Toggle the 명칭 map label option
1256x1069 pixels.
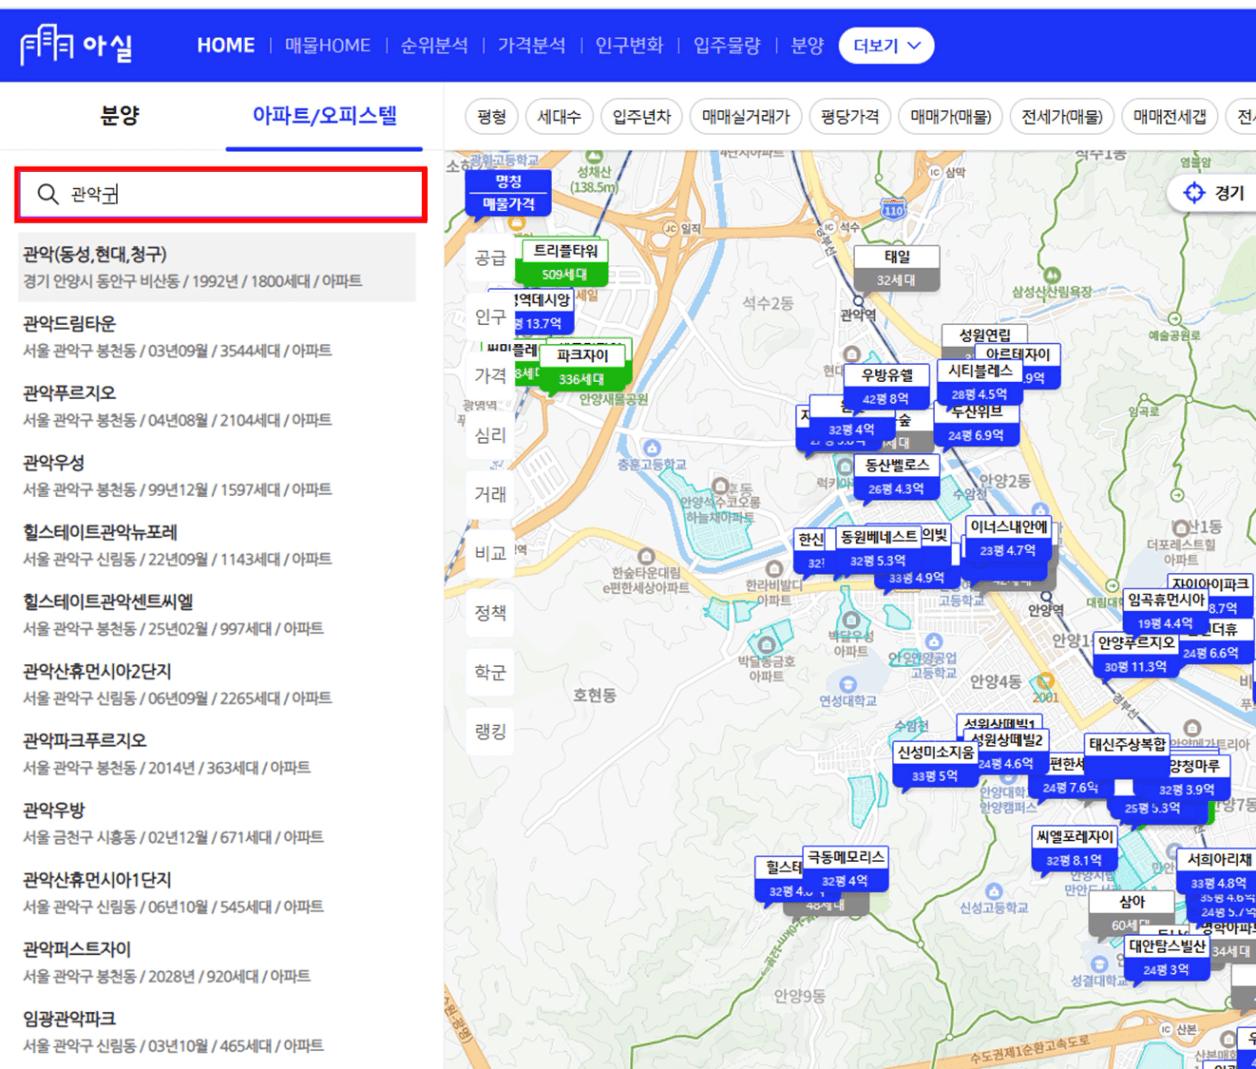pos(508,181)
